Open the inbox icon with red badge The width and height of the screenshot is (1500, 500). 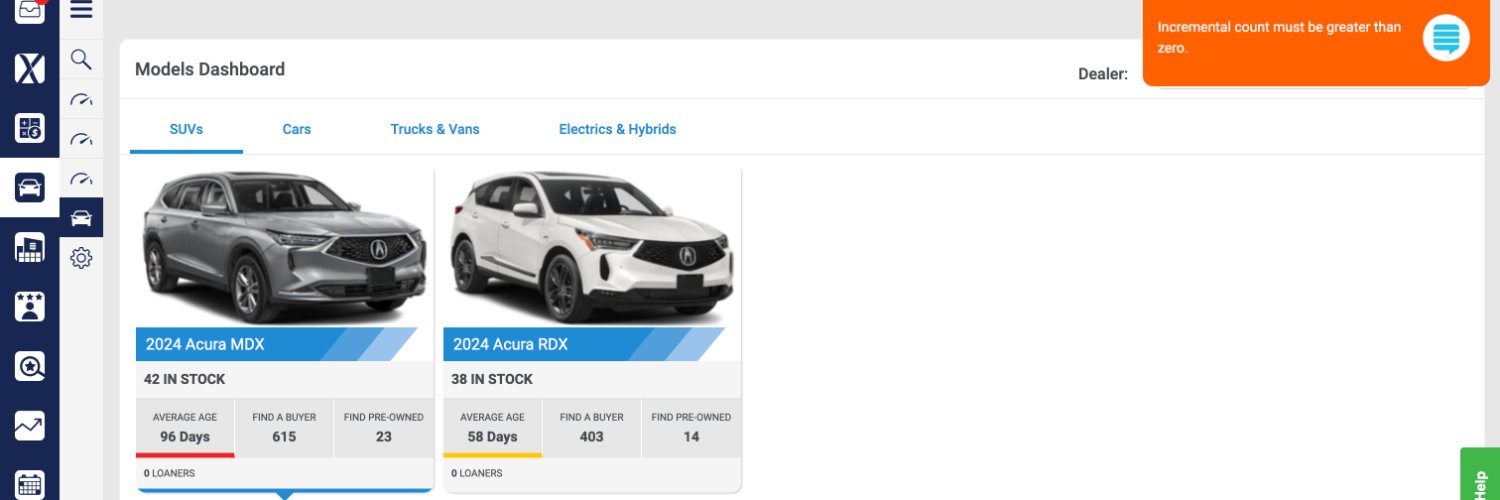(x=30, y=11)
